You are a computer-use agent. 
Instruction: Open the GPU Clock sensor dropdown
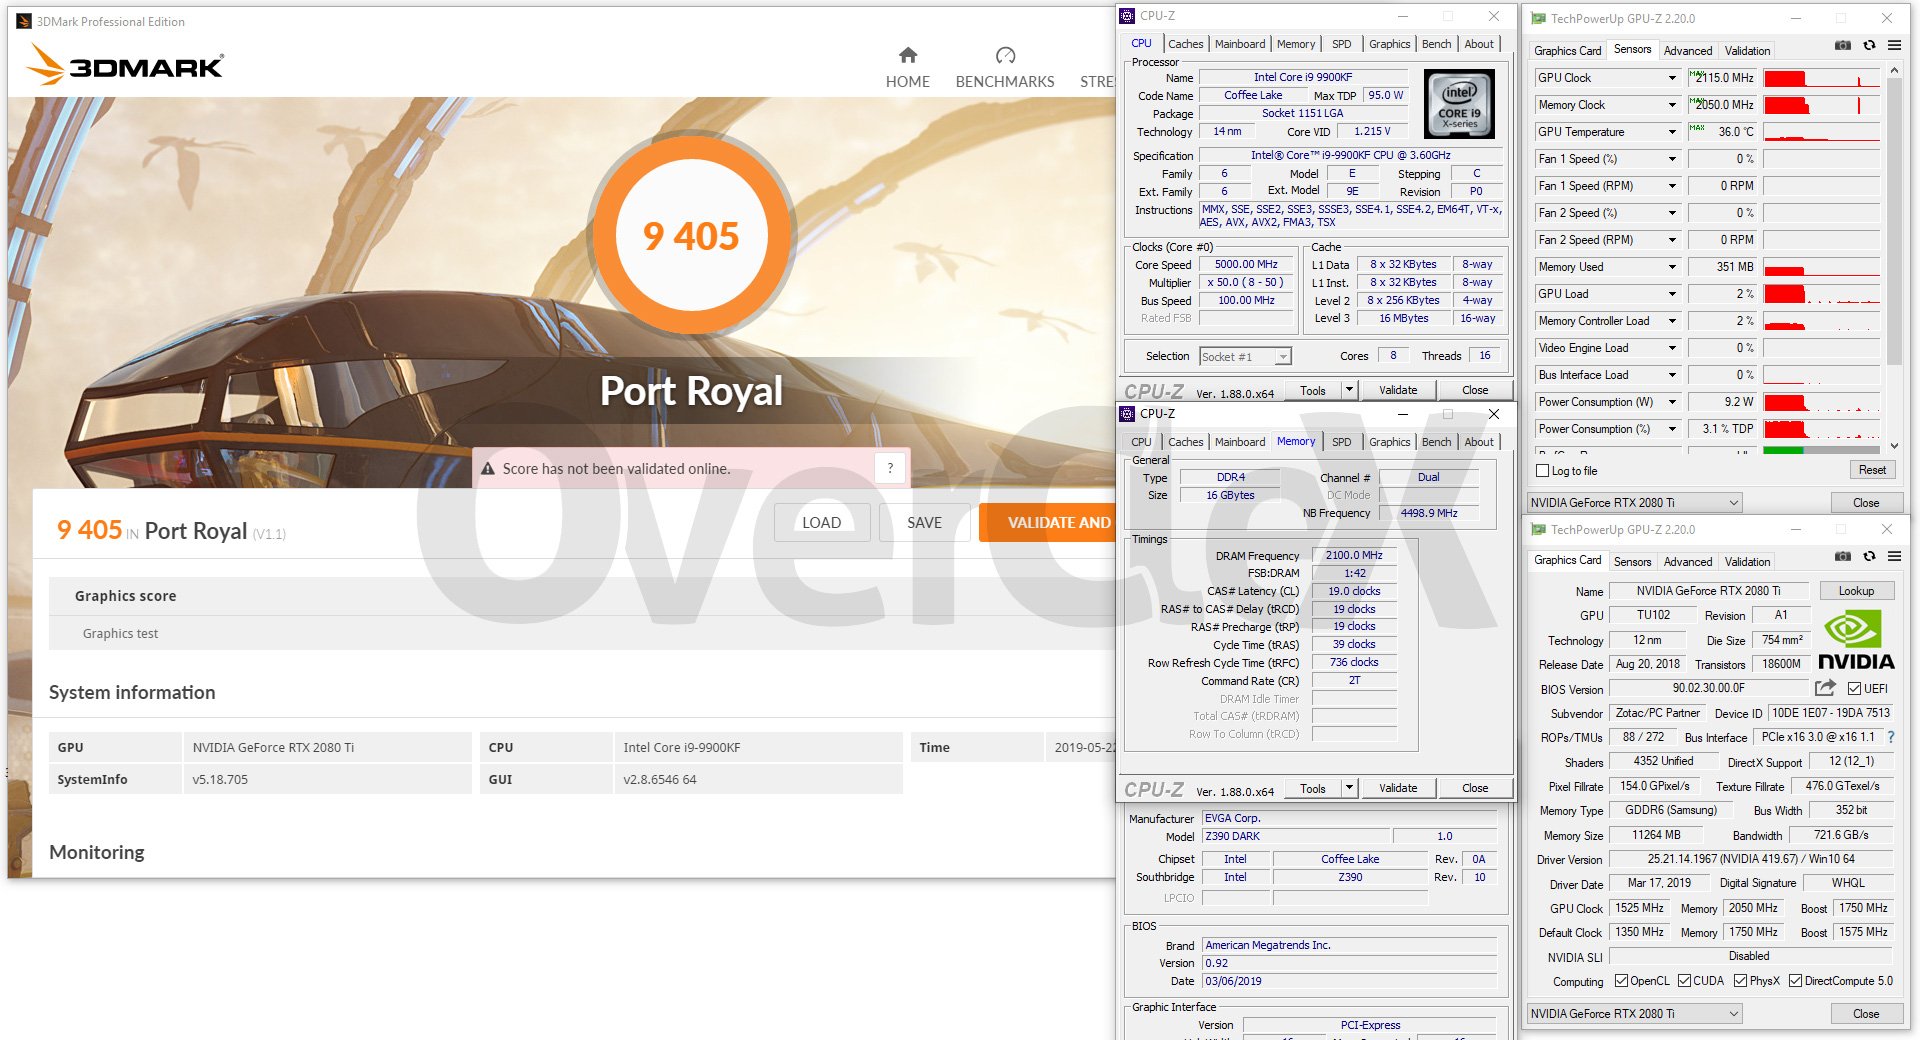point(1671,78)
